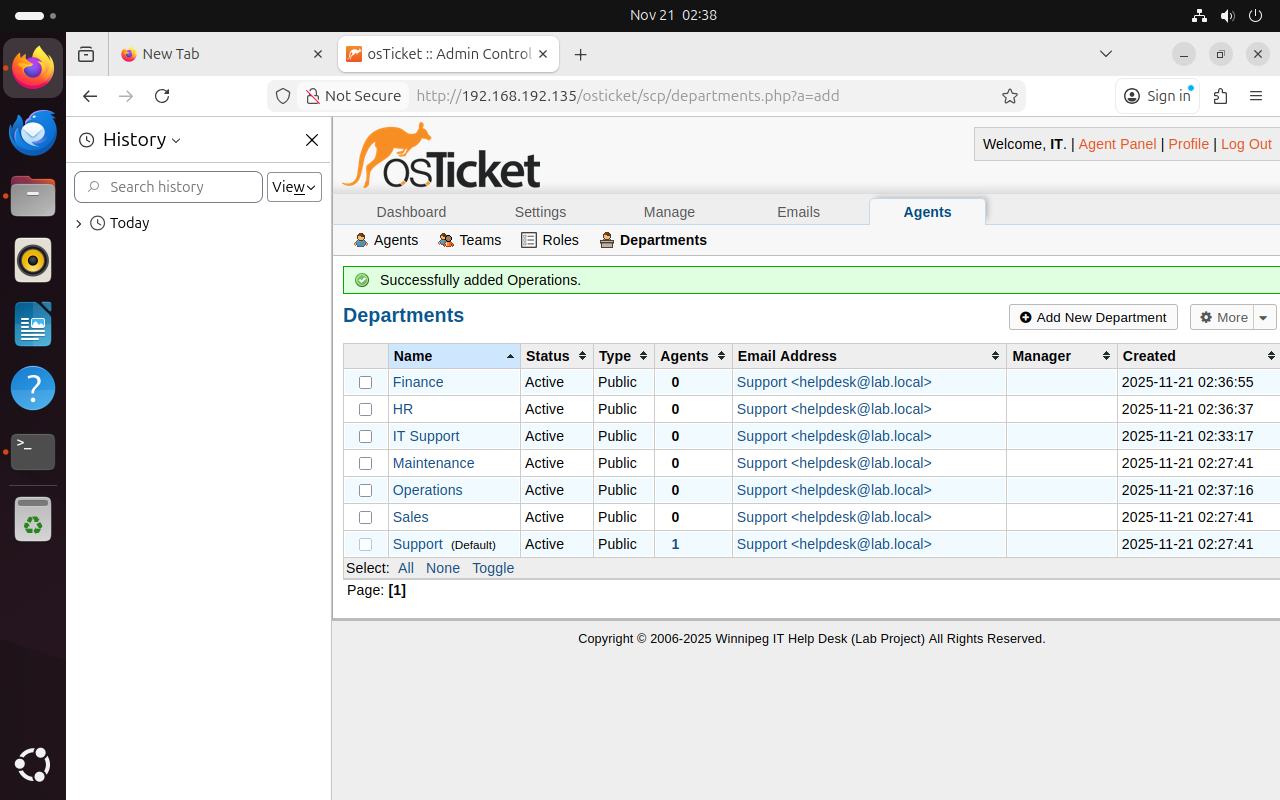Screen dimensions: 1280x800
Task: Open the Profile link
Action: [1188, 144]
